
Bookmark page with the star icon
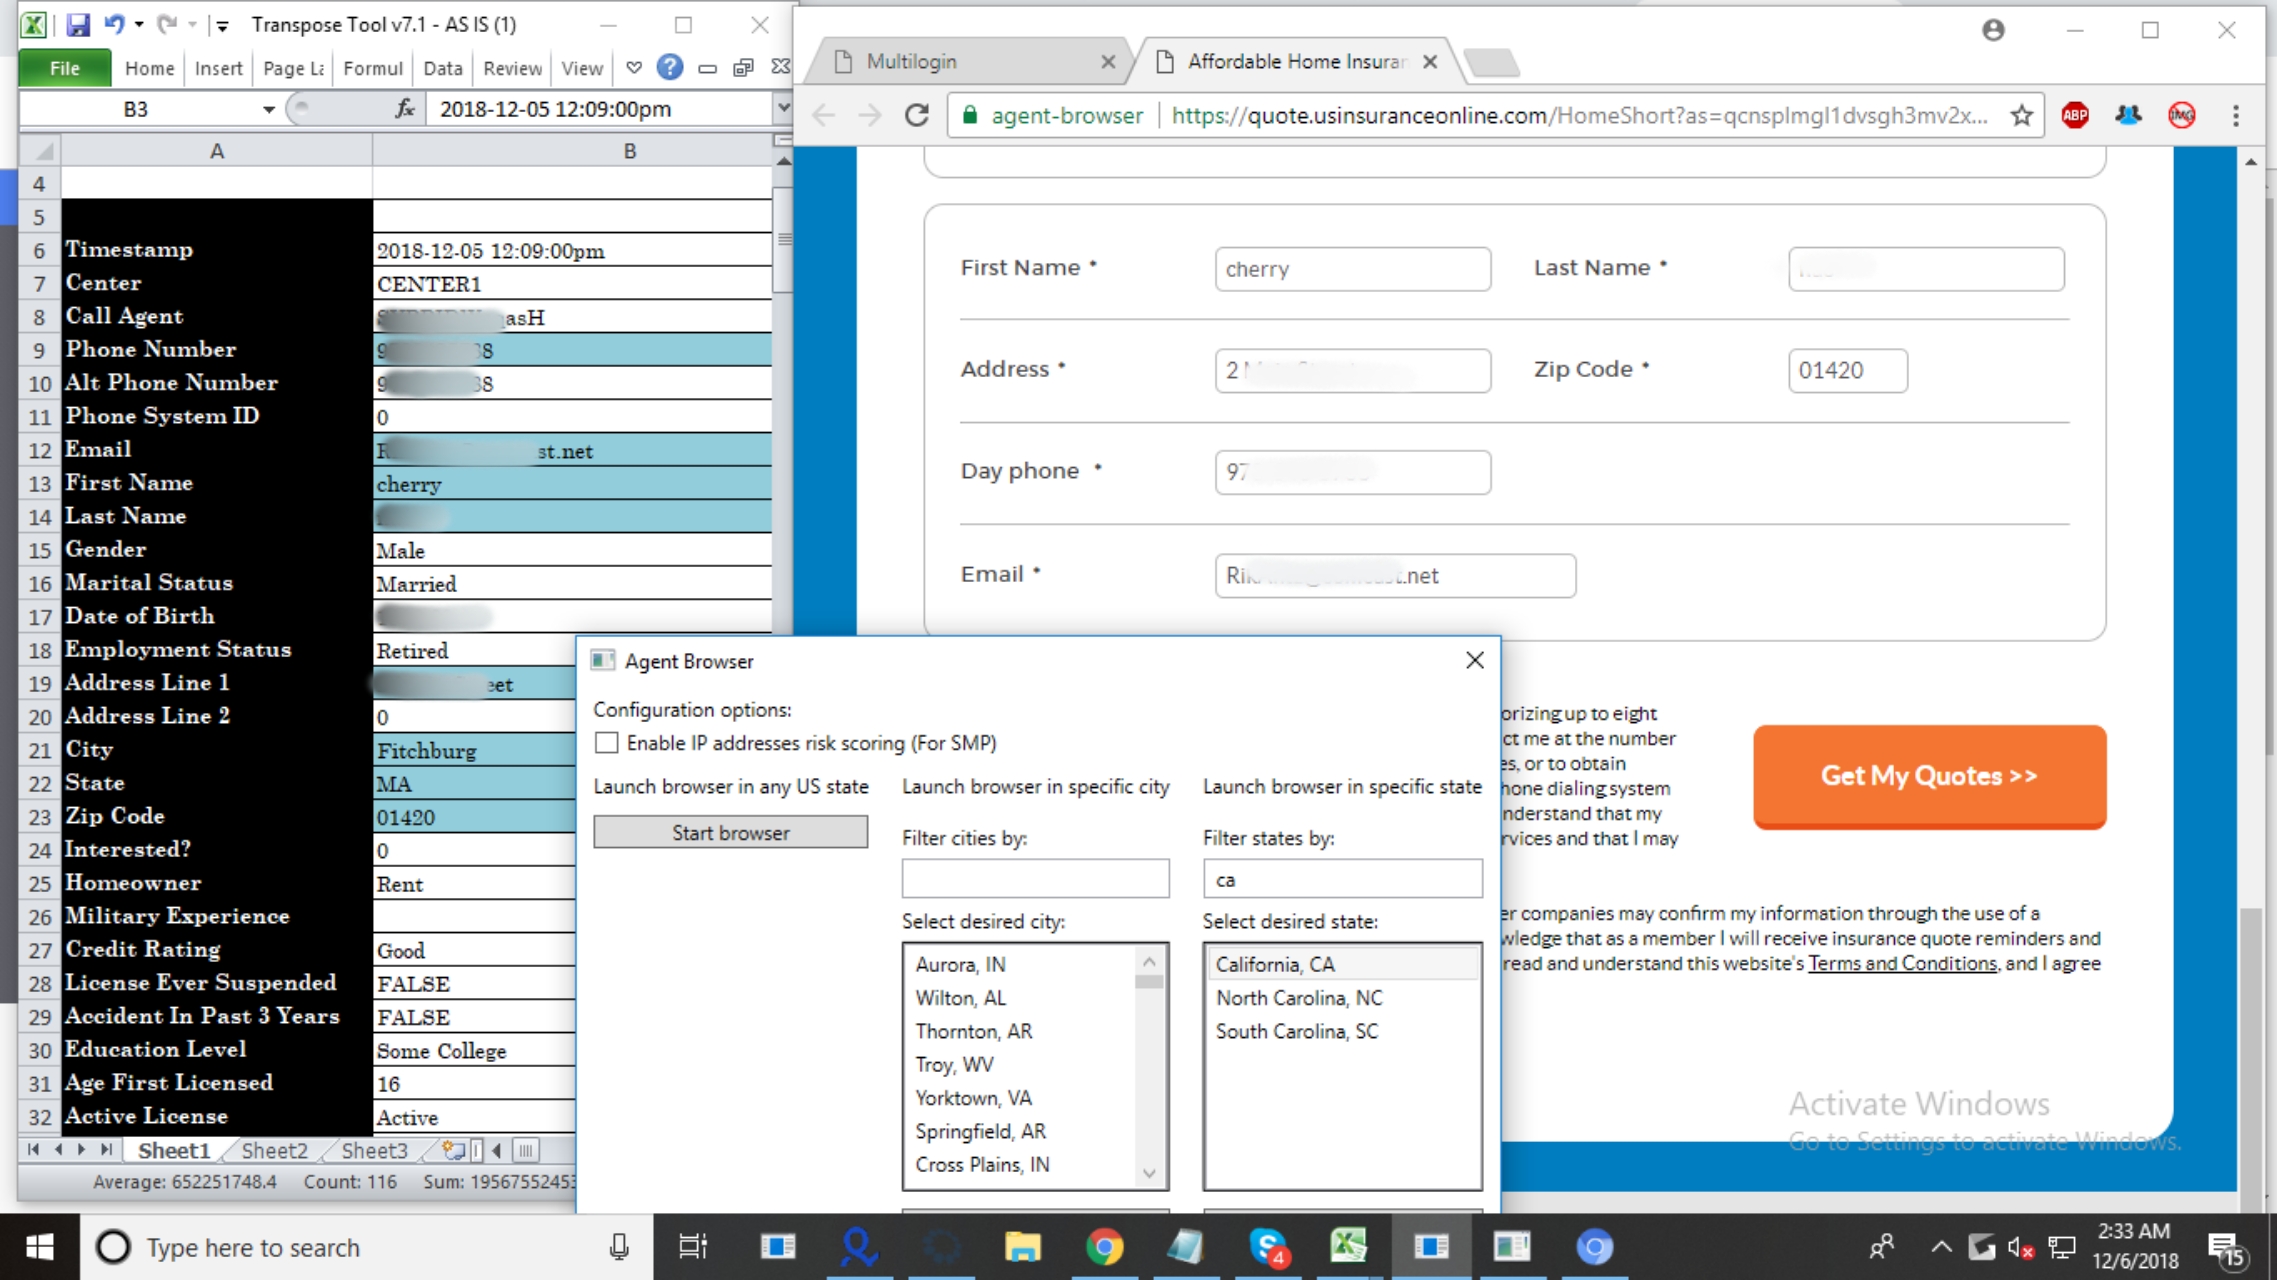[2021, 116]
